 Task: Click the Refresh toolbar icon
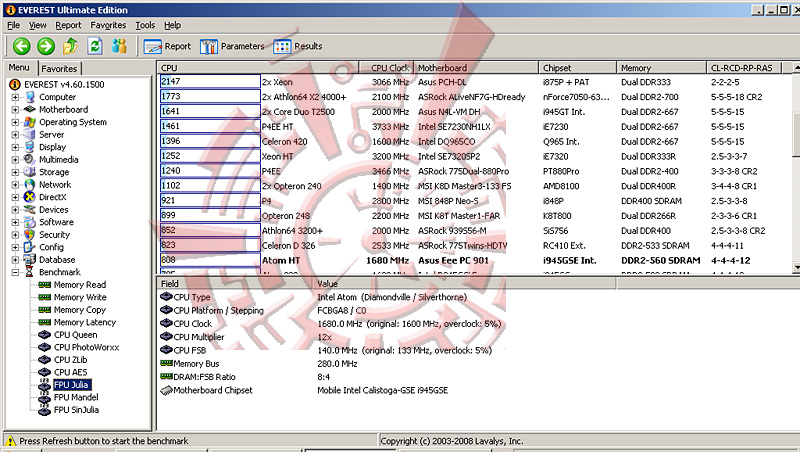(x=95, y=46)
